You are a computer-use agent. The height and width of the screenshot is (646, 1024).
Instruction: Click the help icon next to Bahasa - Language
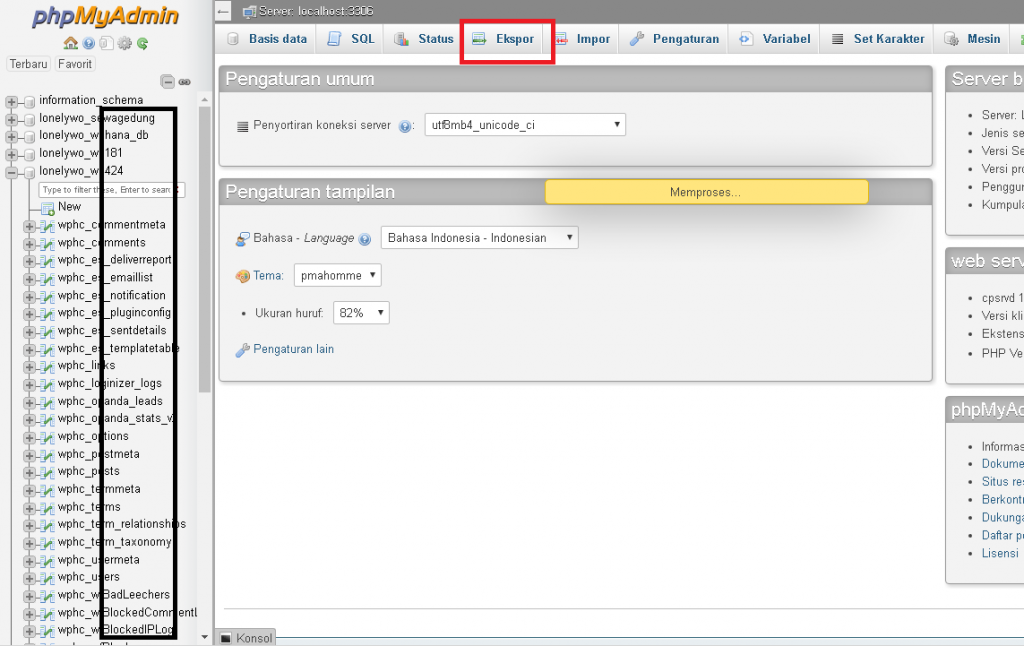coord(362,237)
